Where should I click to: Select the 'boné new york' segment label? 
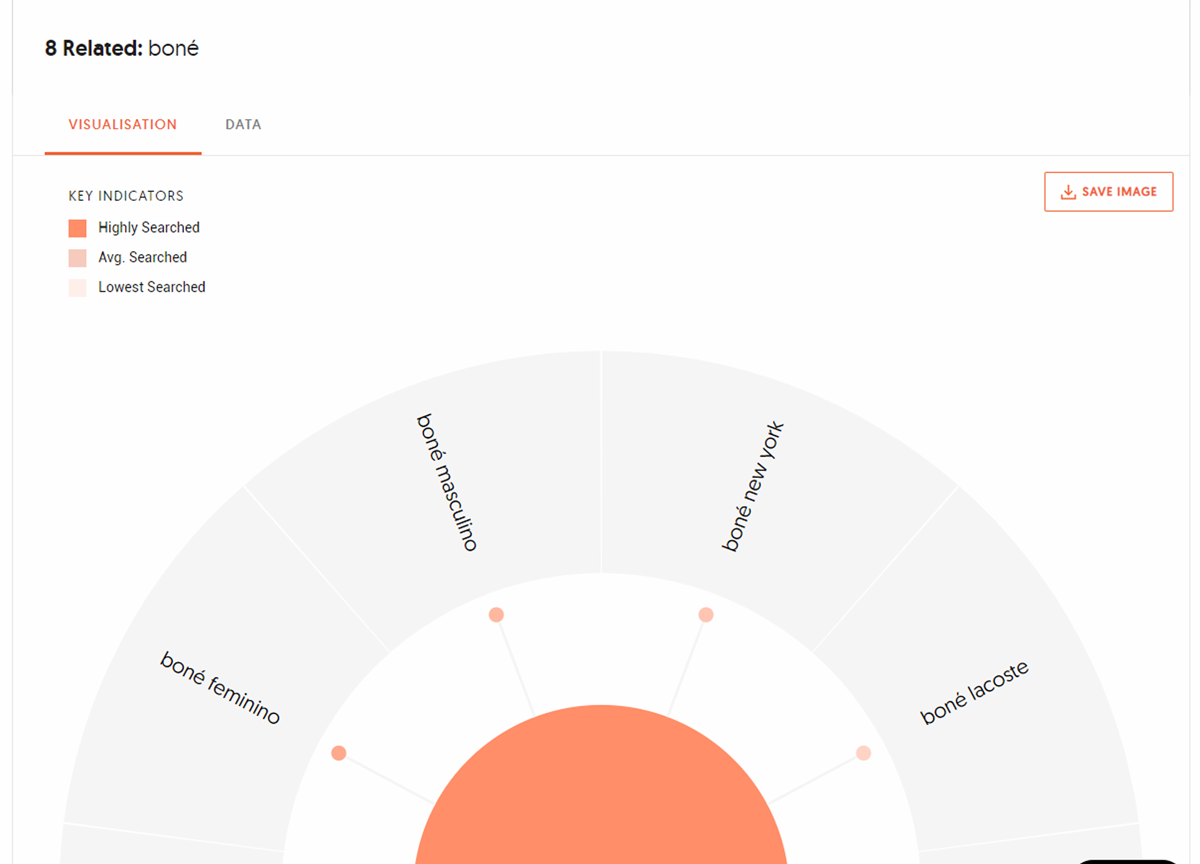click(754, 487)
